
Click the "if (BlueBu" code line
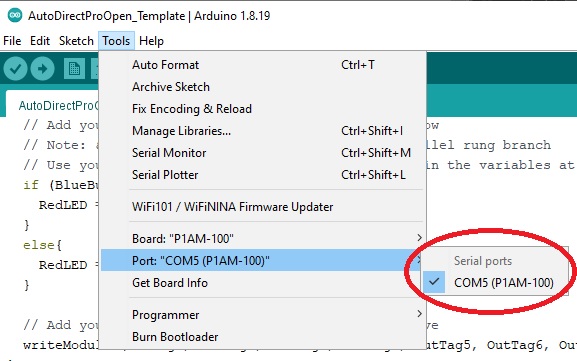pyautogui.click(x=61, y=185)
